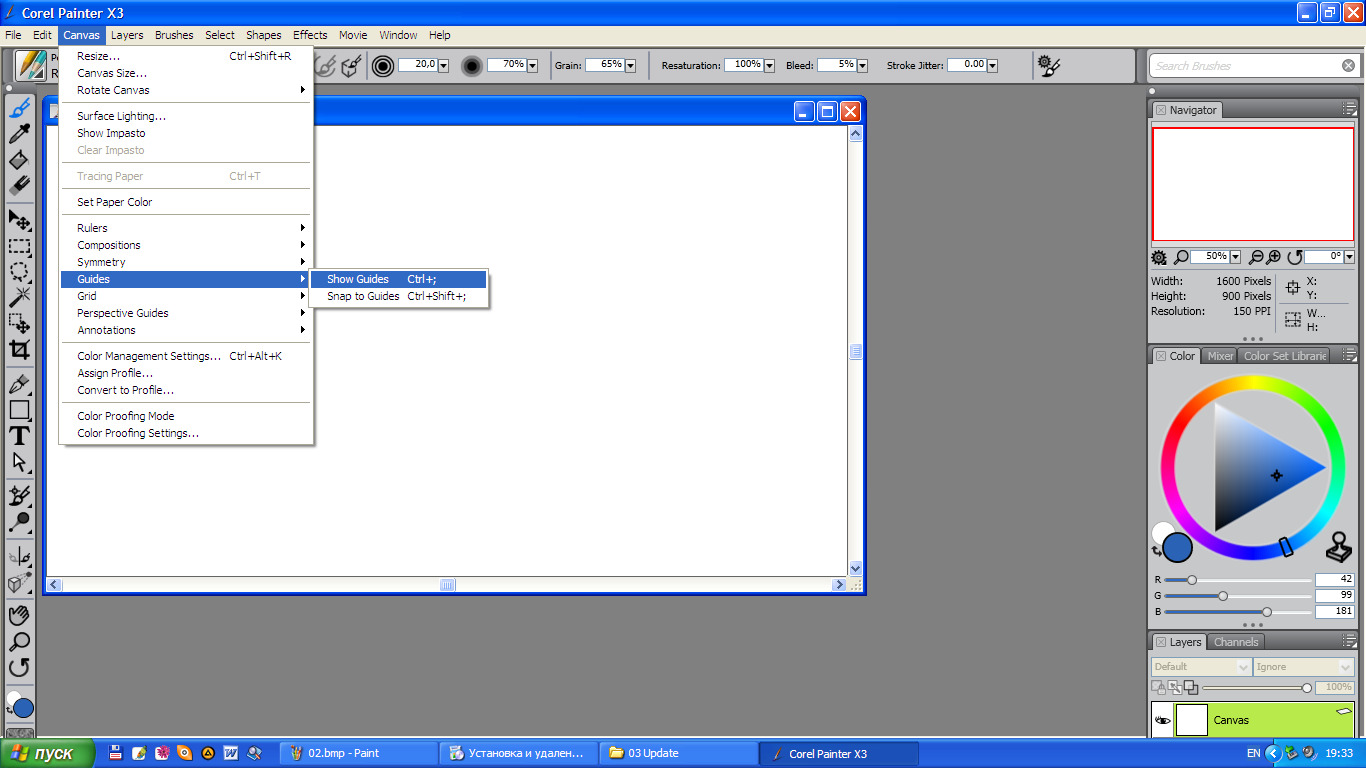Hide the Canvas layer with eye icon
Viewport: 1366px width, 768px height.
(1162, 720)
